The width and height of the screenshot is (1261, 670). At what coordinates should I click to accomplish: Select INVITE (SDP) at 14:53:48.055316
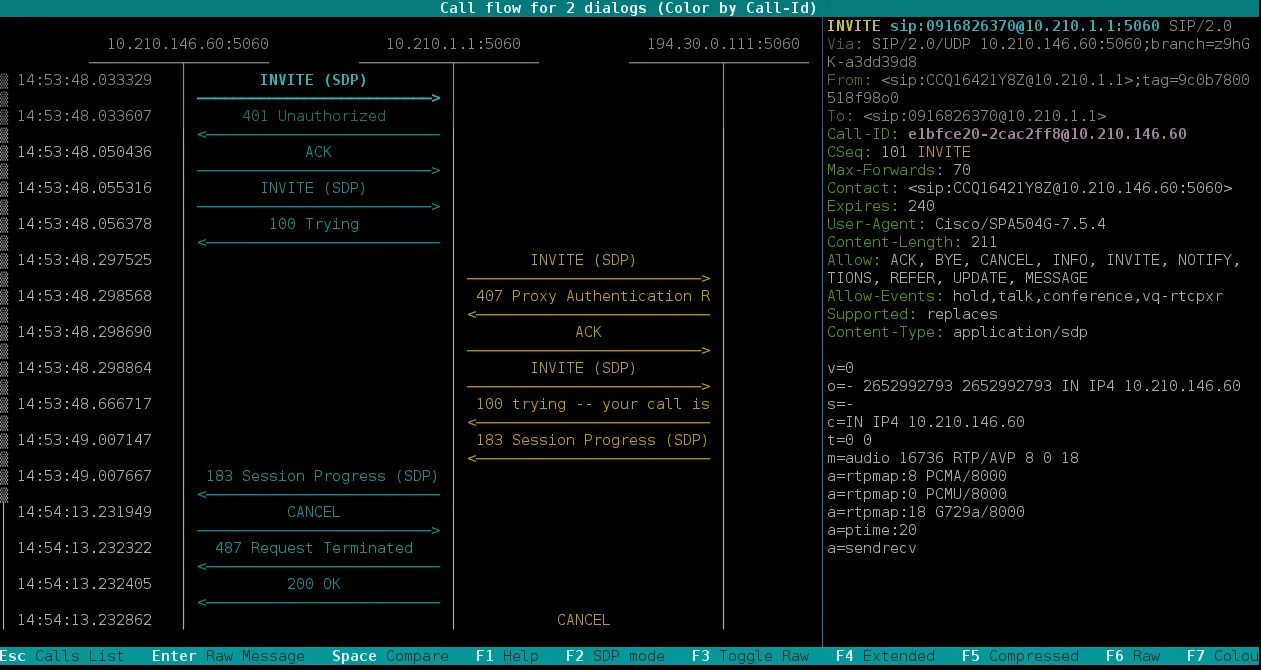tap(313, 188)
